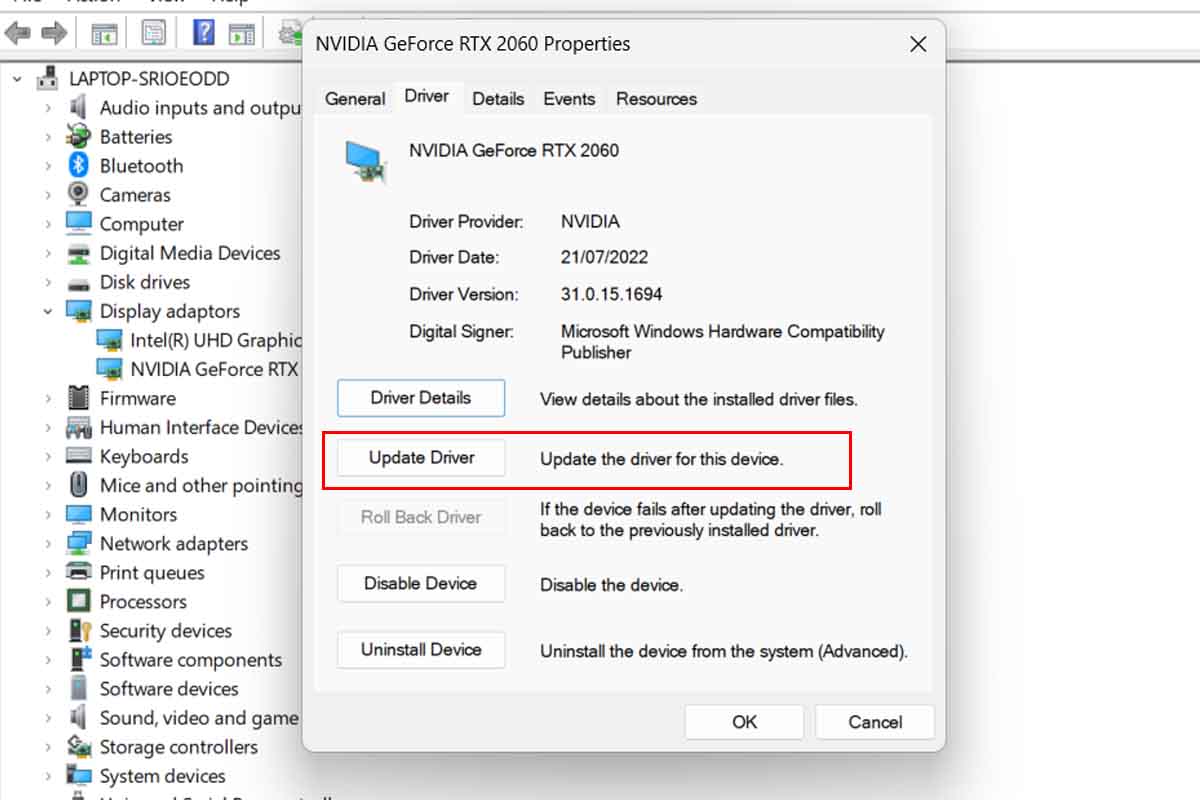Click the Update Driver button
The height and width of the screenshot is (800, 1200).
tap(421, 458)
